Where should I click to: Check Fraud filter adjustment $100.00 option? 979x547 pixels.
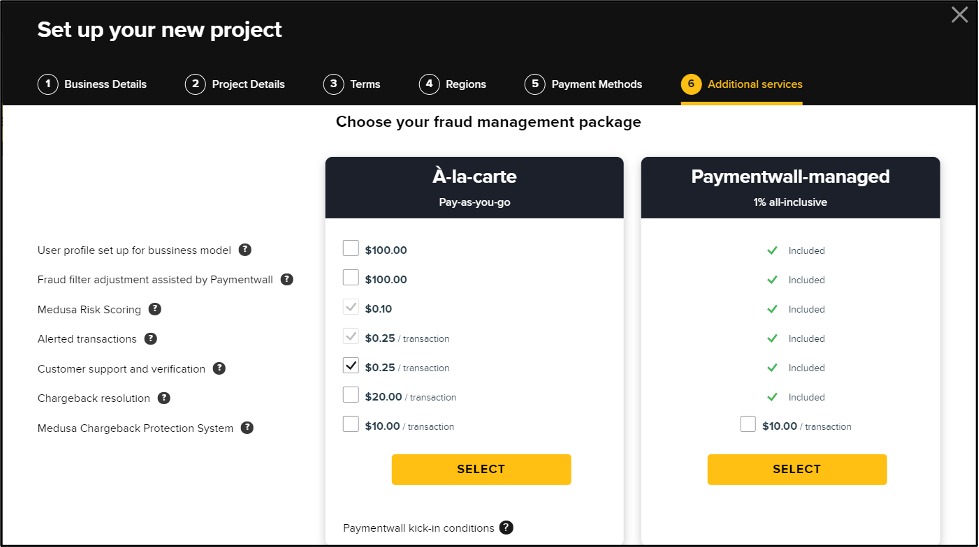pos(351,277)
